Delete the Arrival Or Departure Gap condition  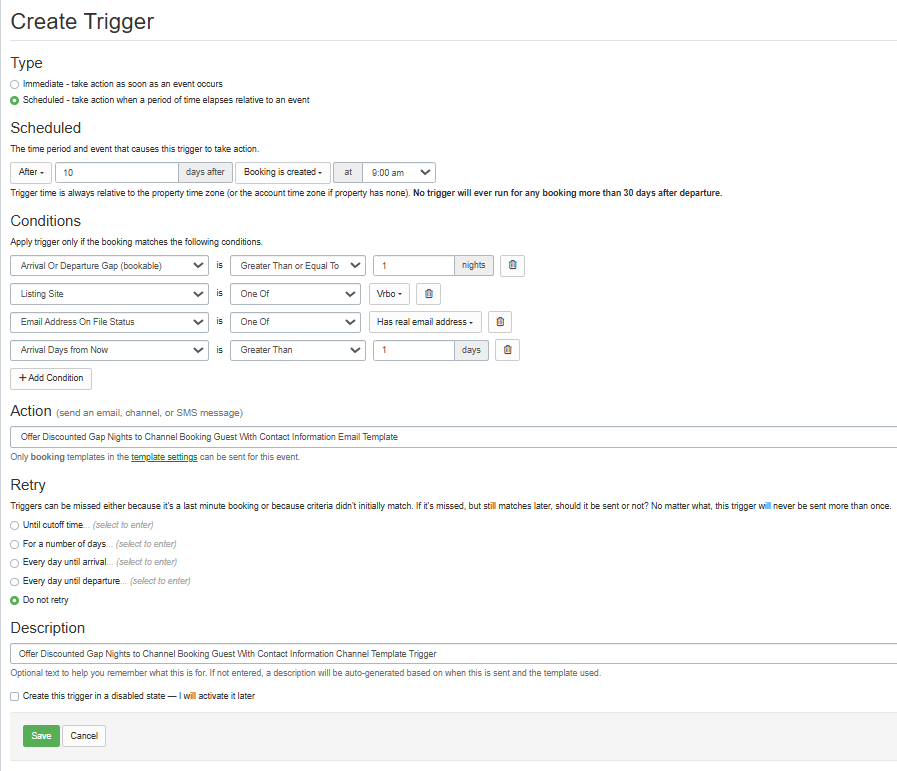[512, 265]
